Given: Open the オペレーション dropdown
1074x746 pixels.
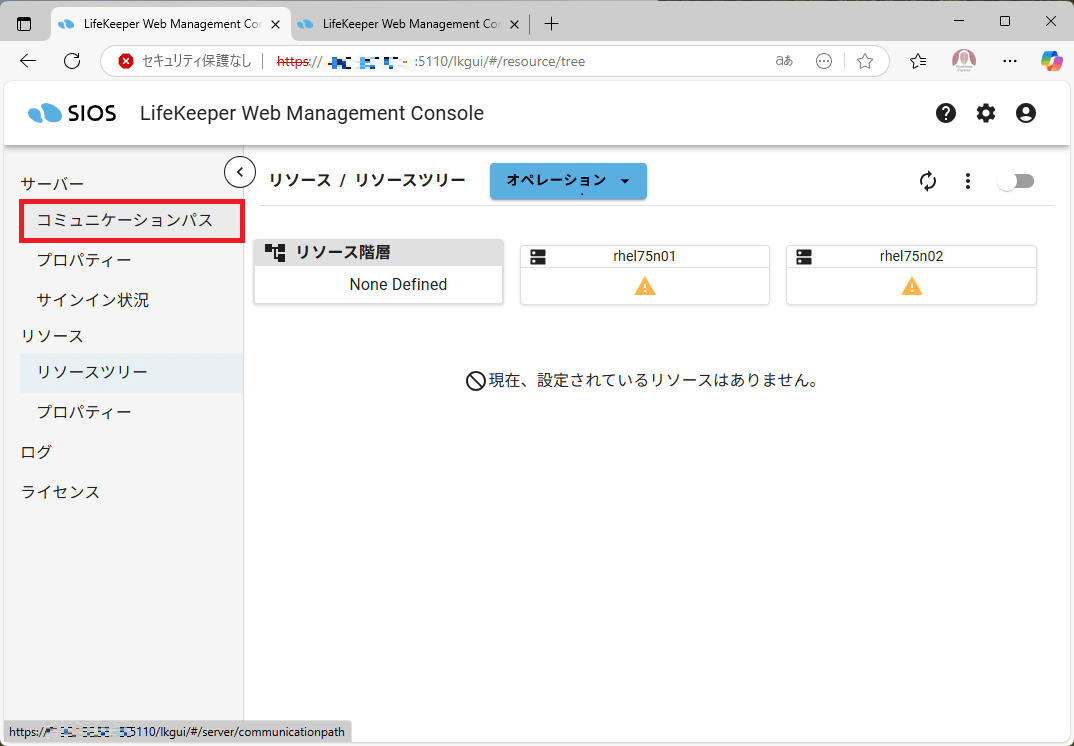Looking at the screenshot, I should [x=568, y=181].
